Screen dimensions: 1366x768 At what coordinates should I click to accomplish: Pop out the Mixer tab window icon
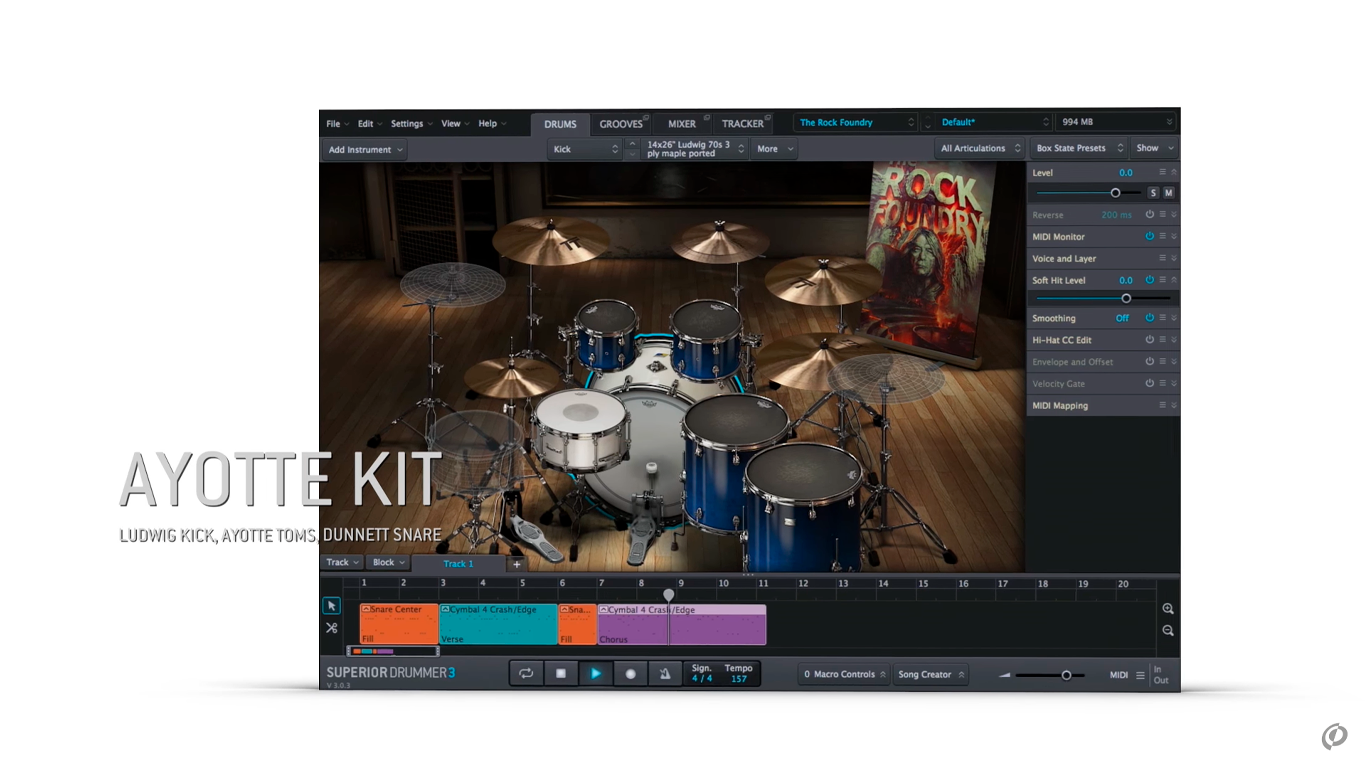708,117
